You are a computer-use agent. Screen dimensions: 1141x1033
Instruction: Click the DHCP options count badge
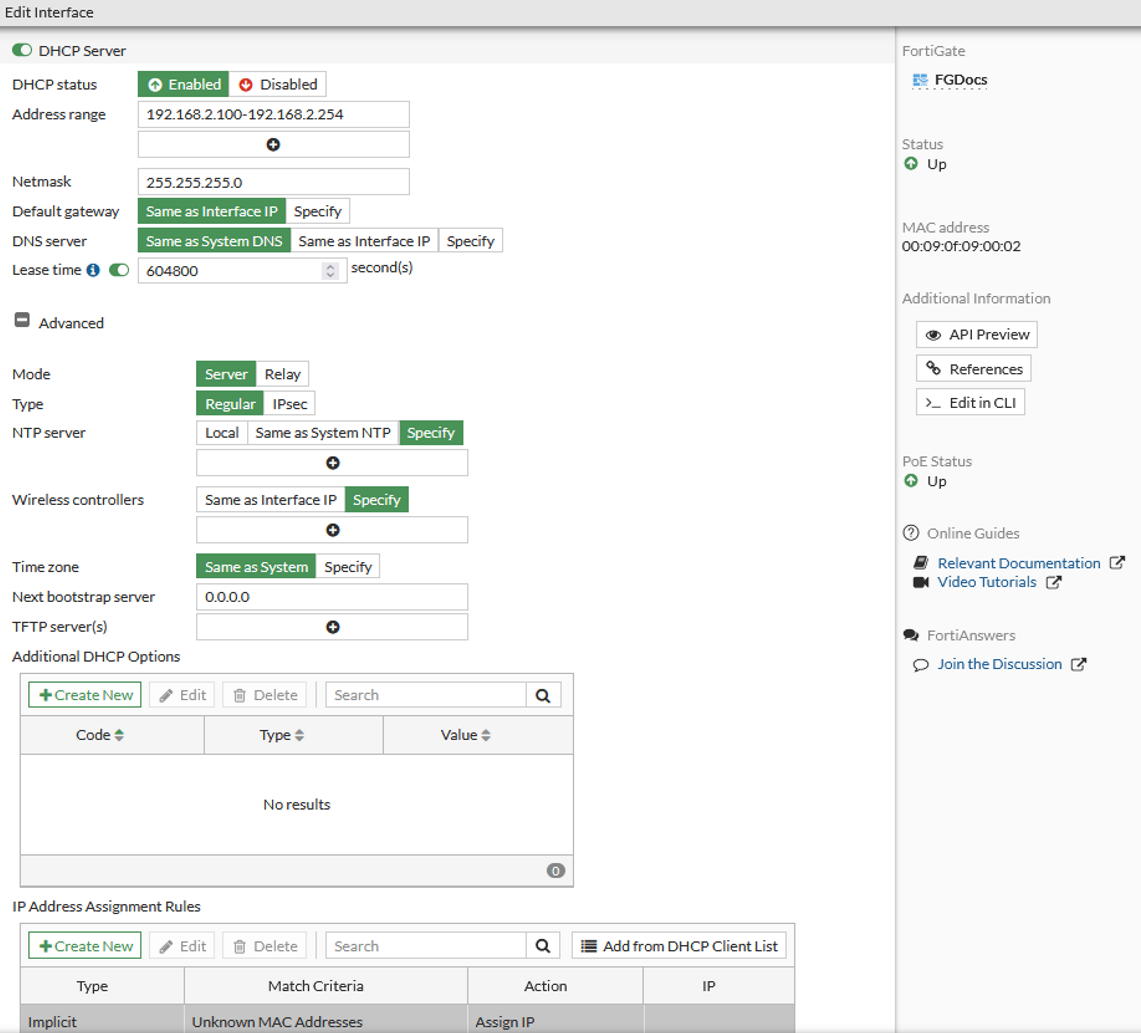click(x=555, y=870)
